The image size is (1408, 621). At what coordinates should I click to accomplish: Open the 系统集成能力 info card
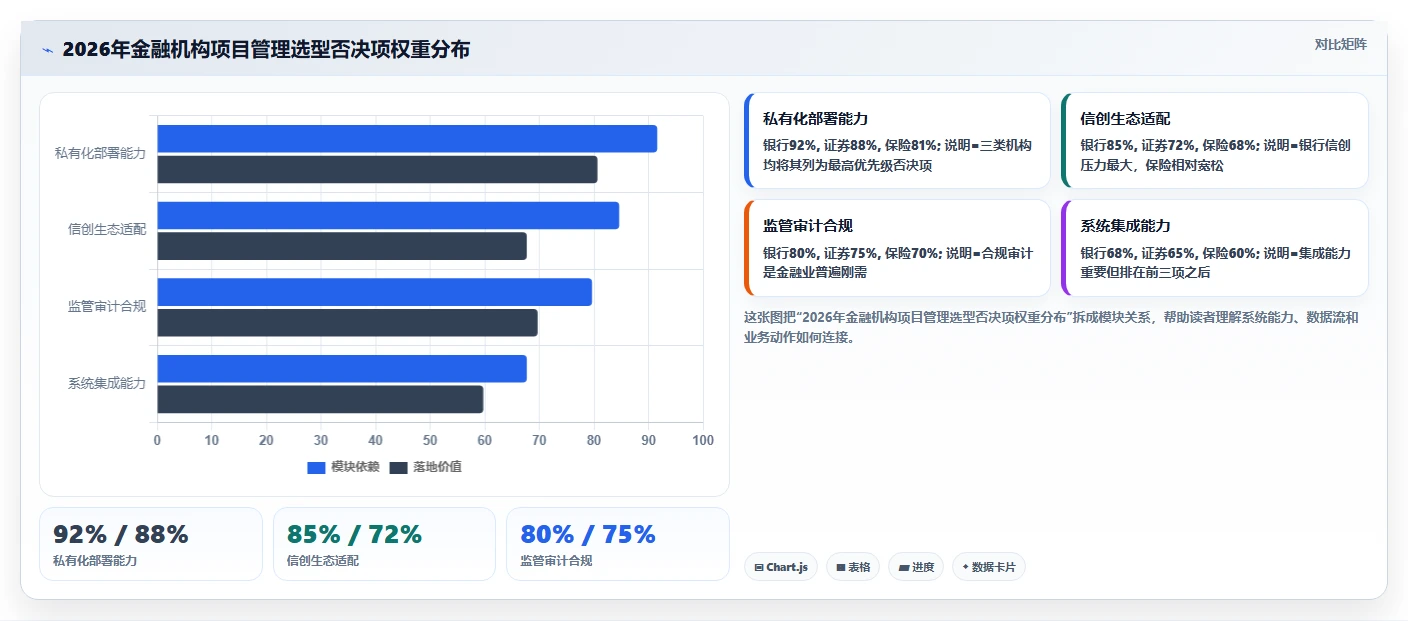1215,248
